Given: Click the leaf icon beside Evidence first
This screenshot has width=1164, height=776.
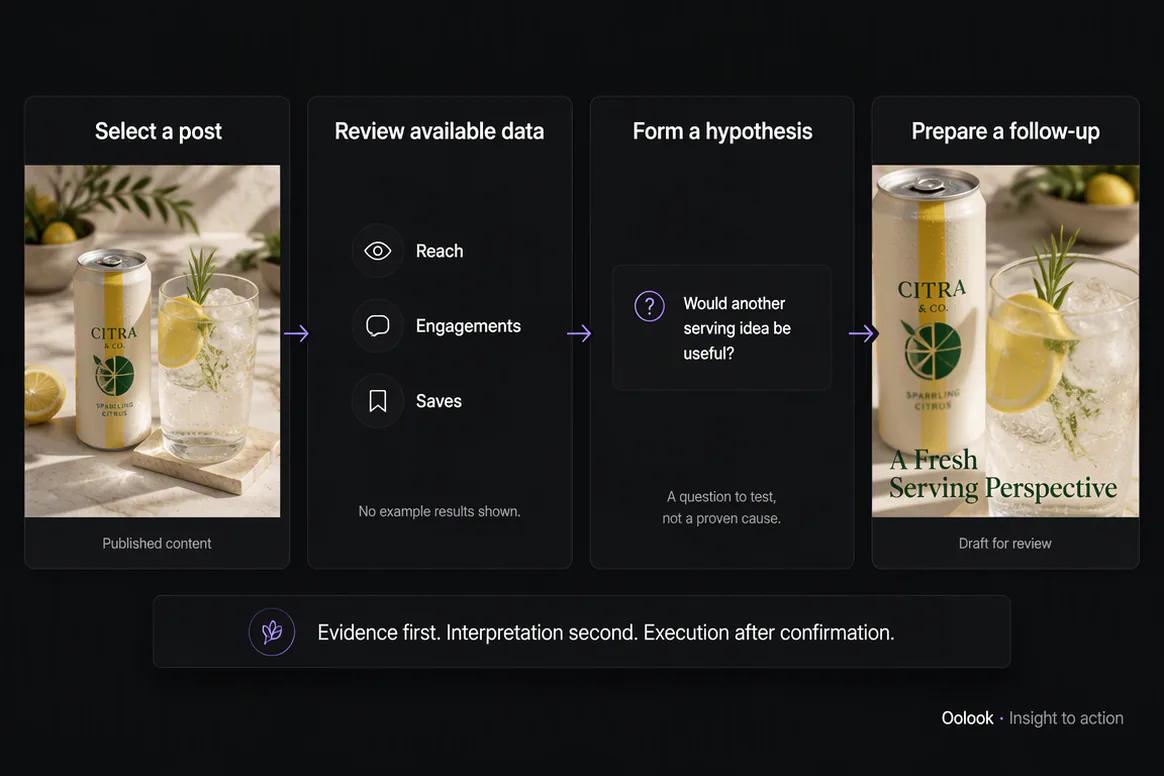Looking at the screenshot, I should point(272,632).
